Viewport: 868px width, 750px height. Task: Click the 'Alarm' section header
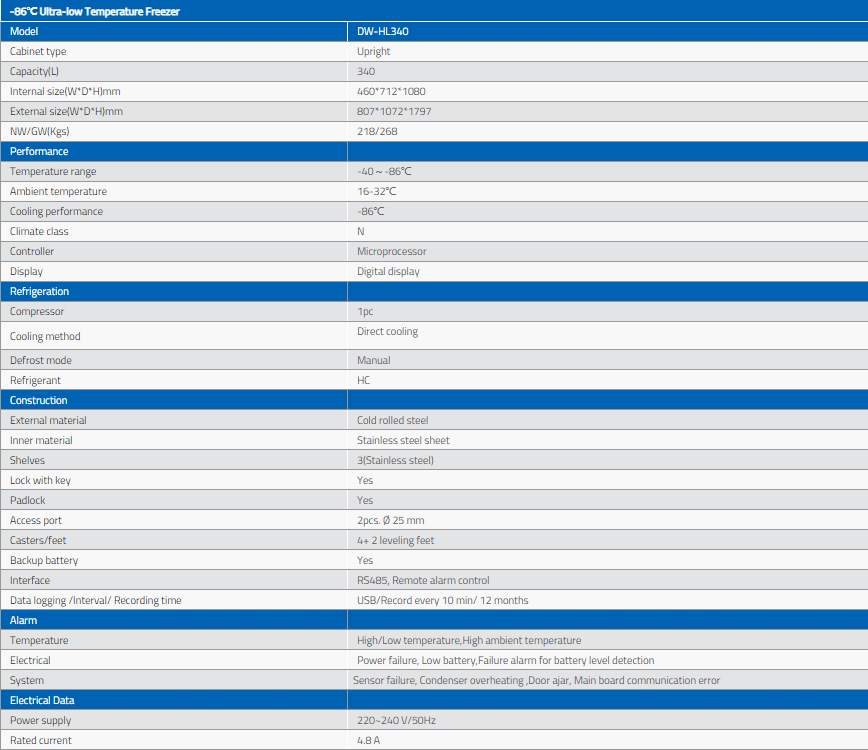tap(24, 620)
